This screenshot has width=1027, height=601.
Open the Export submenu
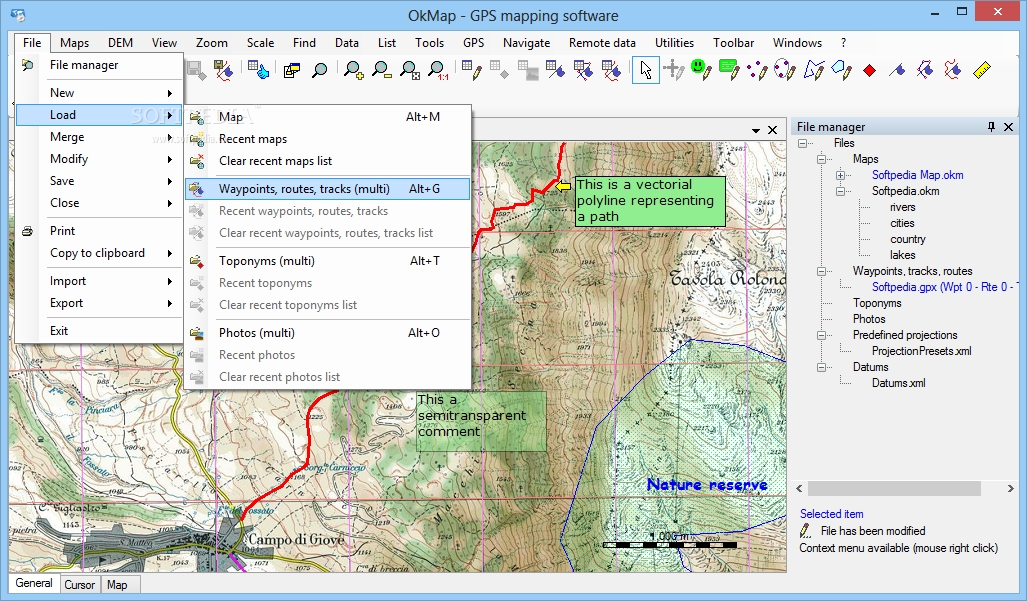tap(98, 303)
